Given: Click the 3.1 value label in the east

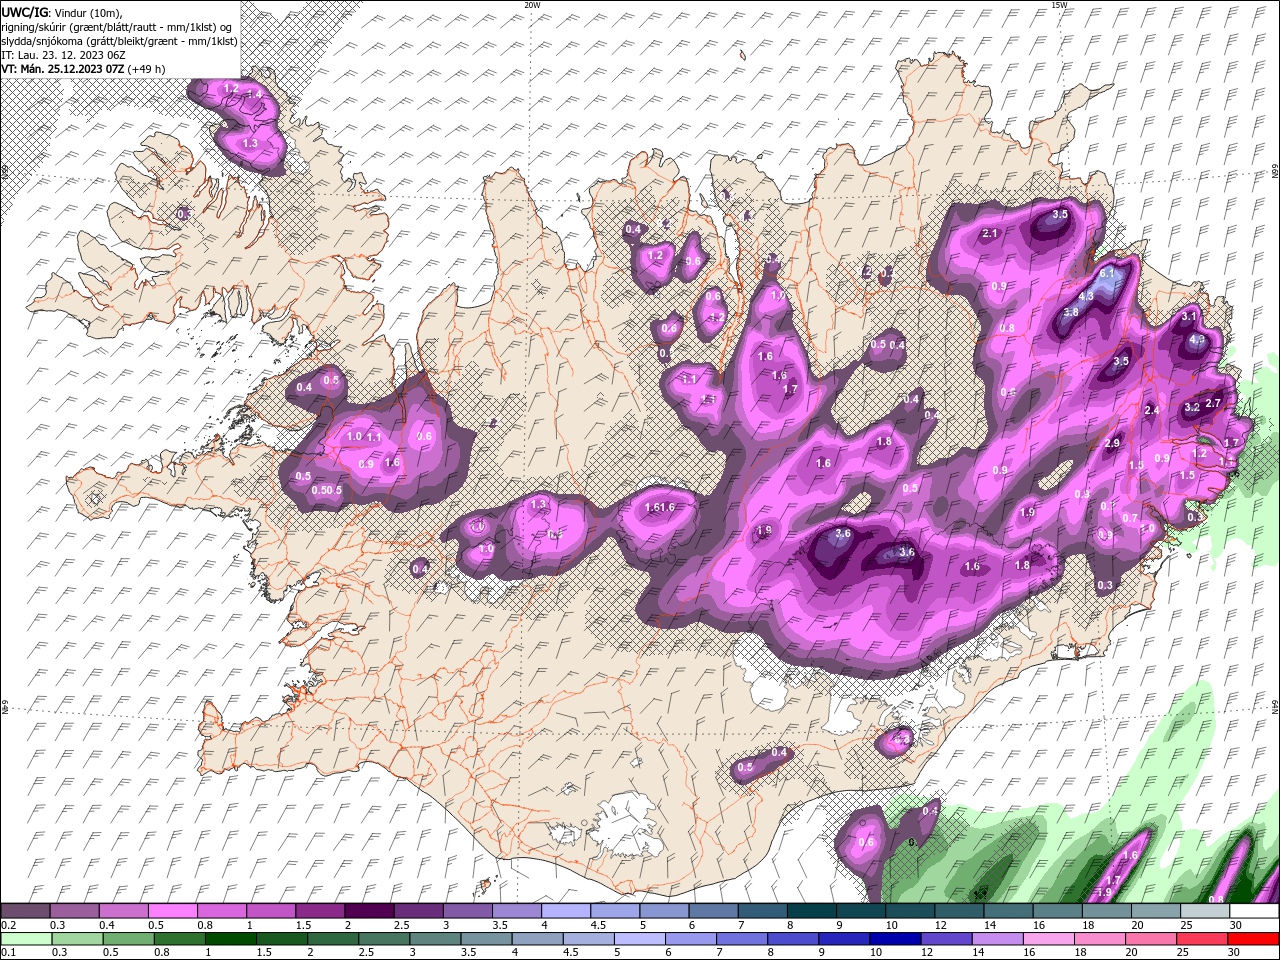Looking at the screenshot, I should 1189,316.
